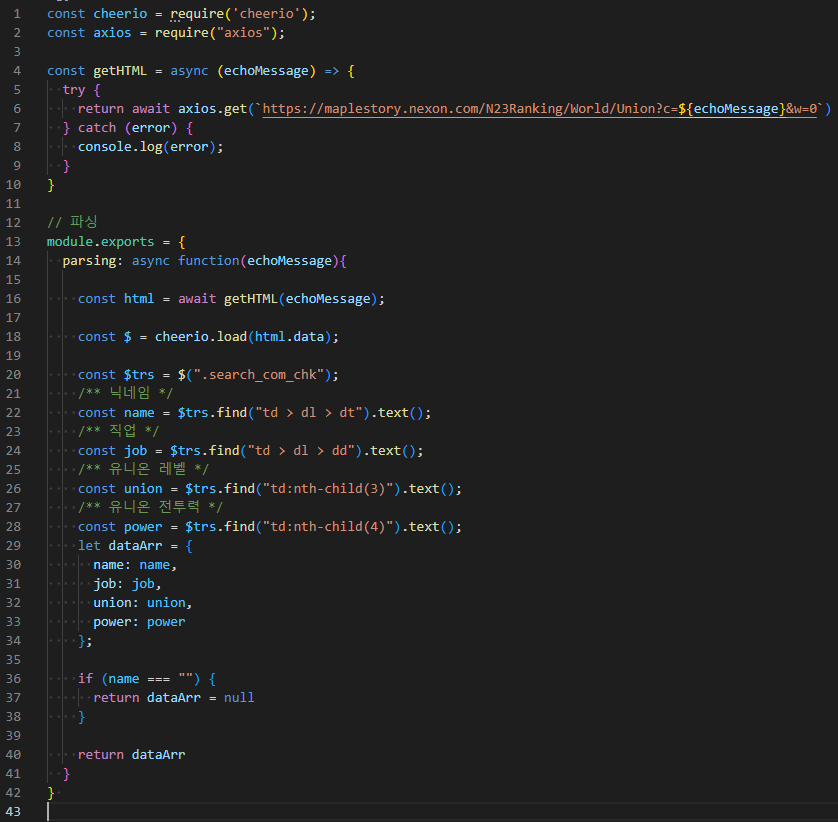Viewport: 838px width, 822px height.
Task: Click the "axios" string in the require call
Action: [247, 33]
